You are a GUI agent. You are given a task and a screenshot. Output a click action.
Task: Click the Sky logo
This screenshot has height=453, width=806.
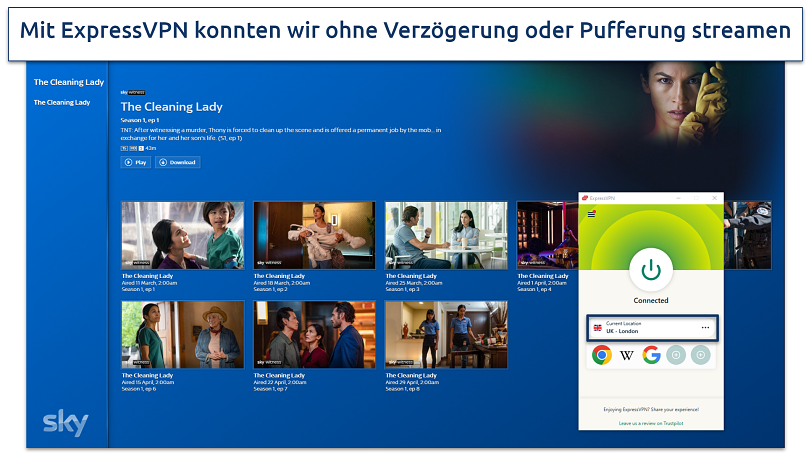point(65,422)
